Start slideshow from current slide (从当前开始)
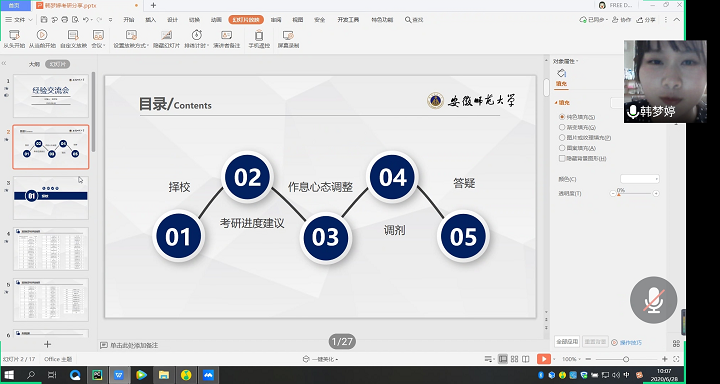This screenshot has width=720, height=384. [42, 39]
